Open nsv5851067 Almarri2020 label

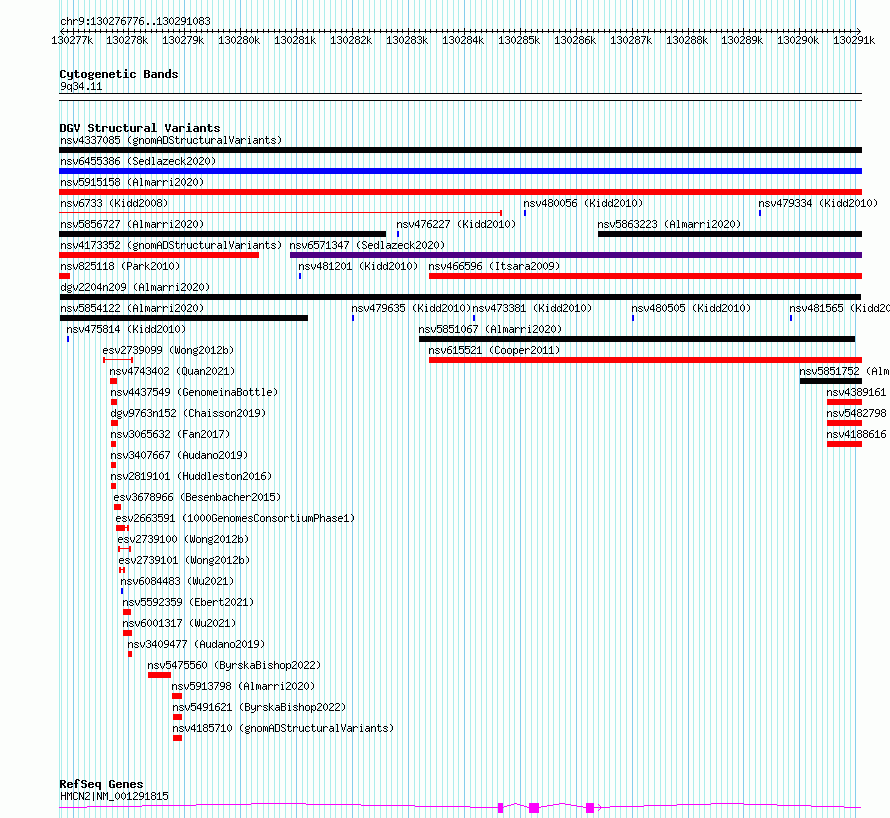(490, 329)
